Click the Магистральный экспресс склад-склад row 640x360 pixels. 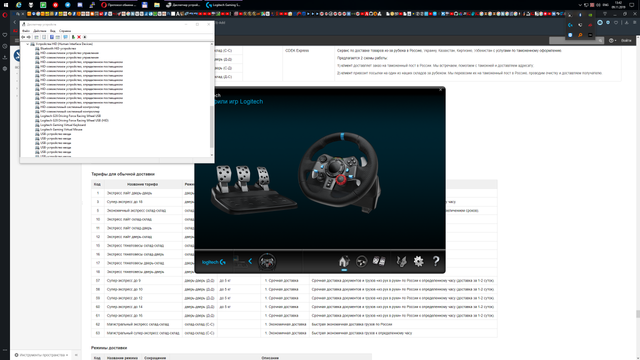click(294, 324)
